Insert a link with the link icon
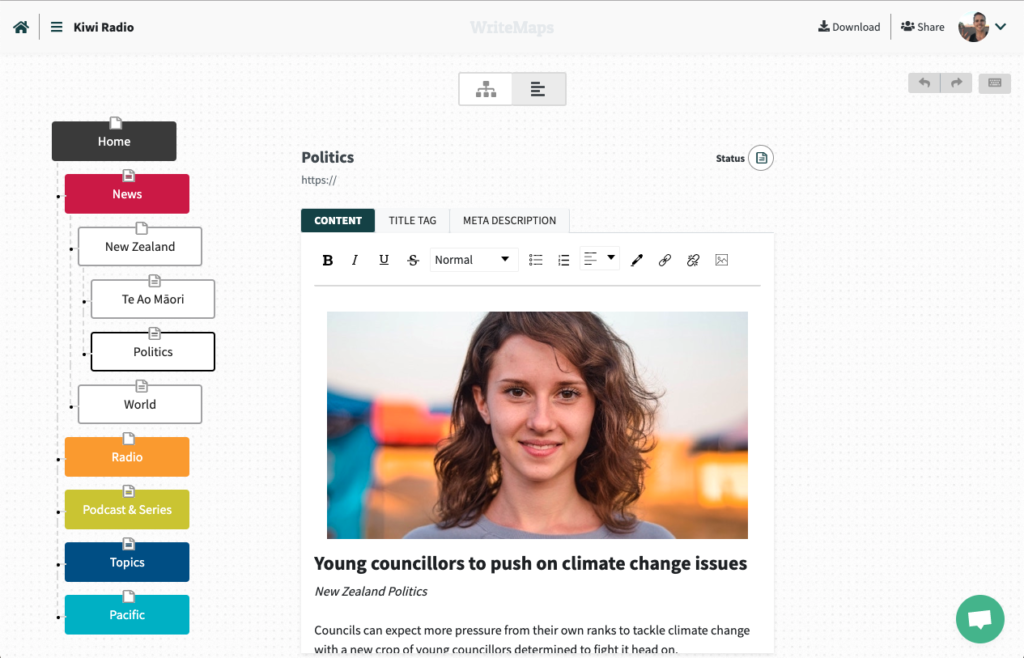The width and height of the screenshot is (1024, 658). pyautogui.click(x=664, y=260)
